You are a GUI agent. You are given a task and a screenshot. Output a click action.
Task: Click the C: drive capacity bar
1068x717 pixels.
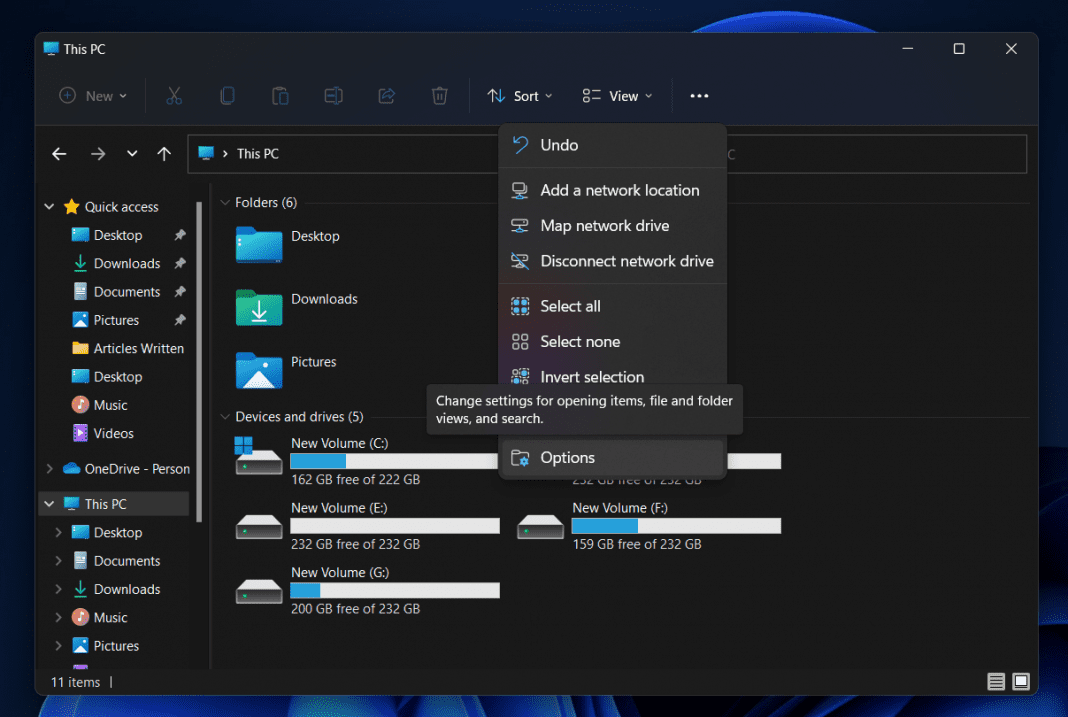click(x=394, y=461)
